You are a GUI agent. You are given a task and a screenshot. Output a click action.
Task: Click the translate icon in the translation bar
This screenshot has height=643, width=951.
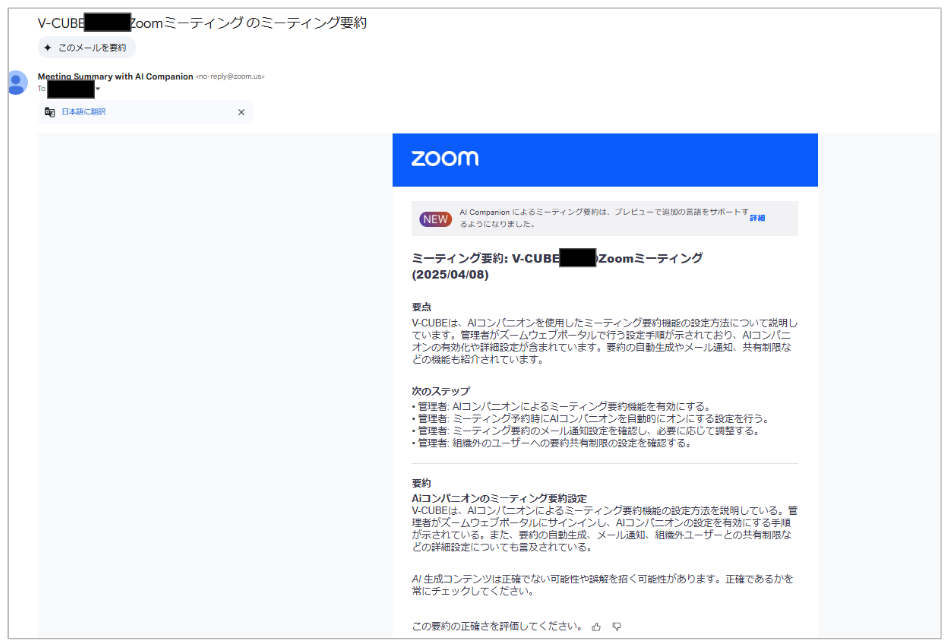(x=50, y=112)
